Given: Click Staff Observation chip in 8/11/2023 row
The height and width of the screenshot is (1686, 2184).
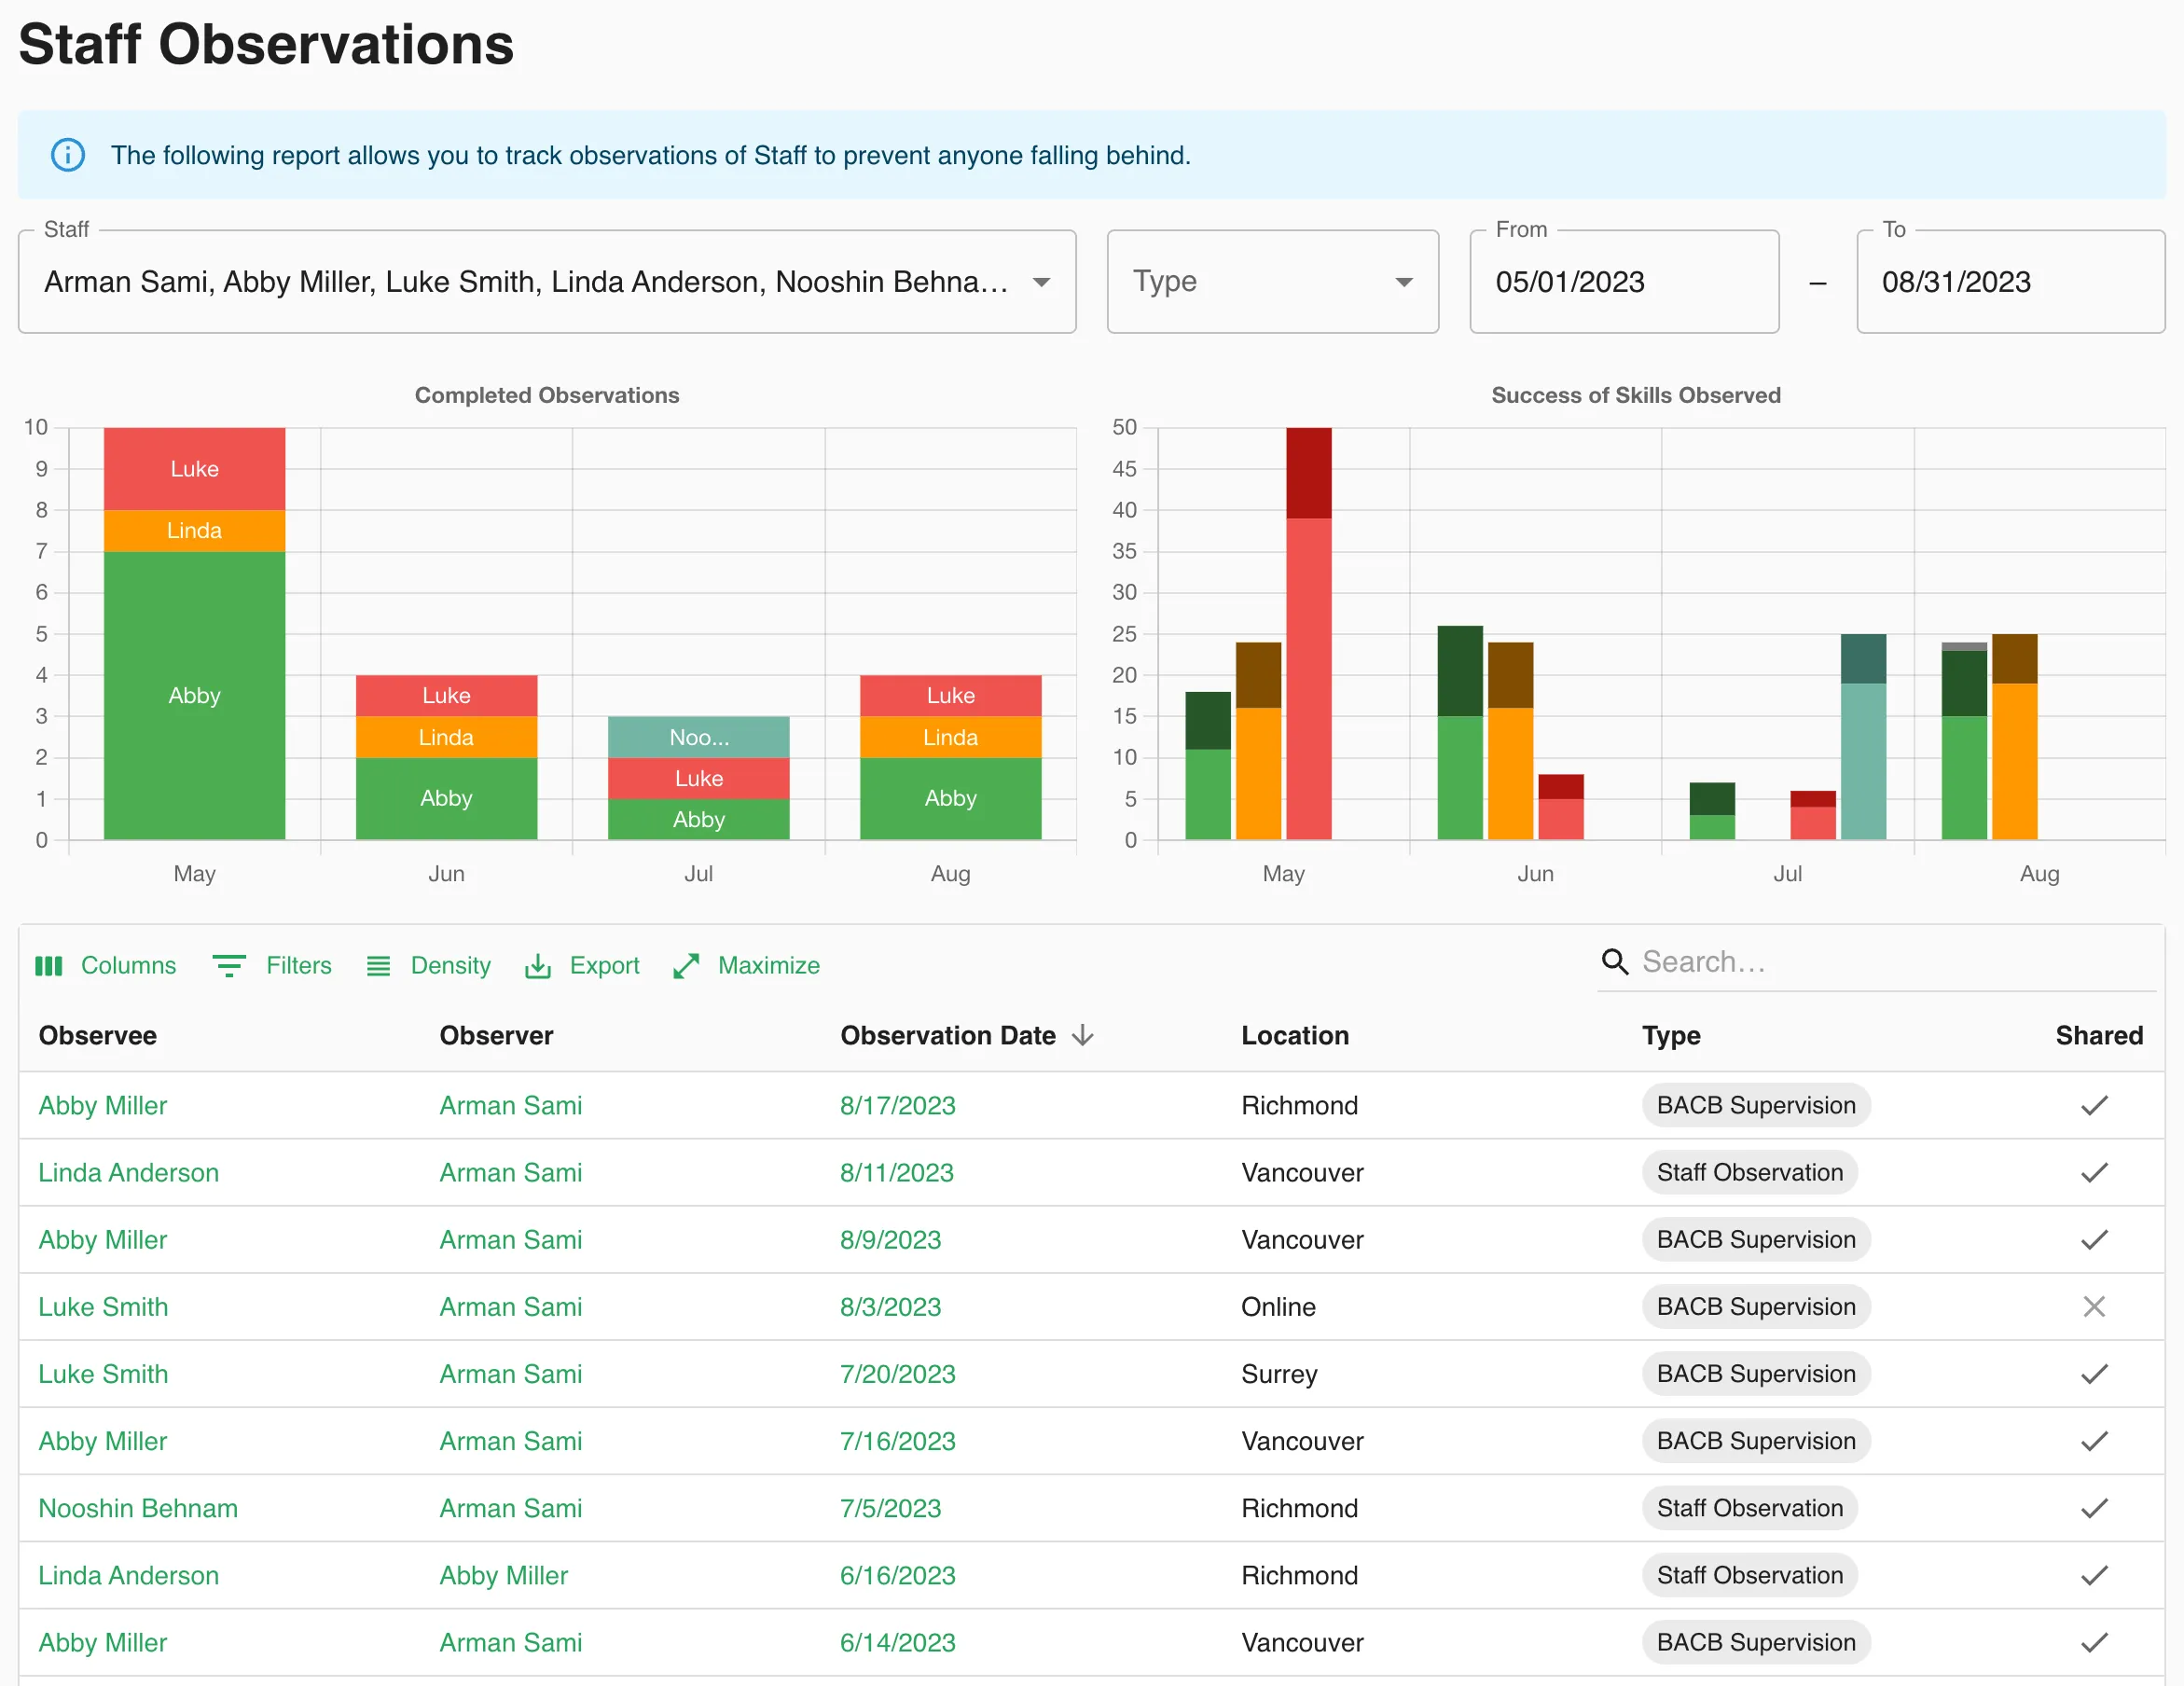Looking at the screenshot, I should tap(1750, 1173).
